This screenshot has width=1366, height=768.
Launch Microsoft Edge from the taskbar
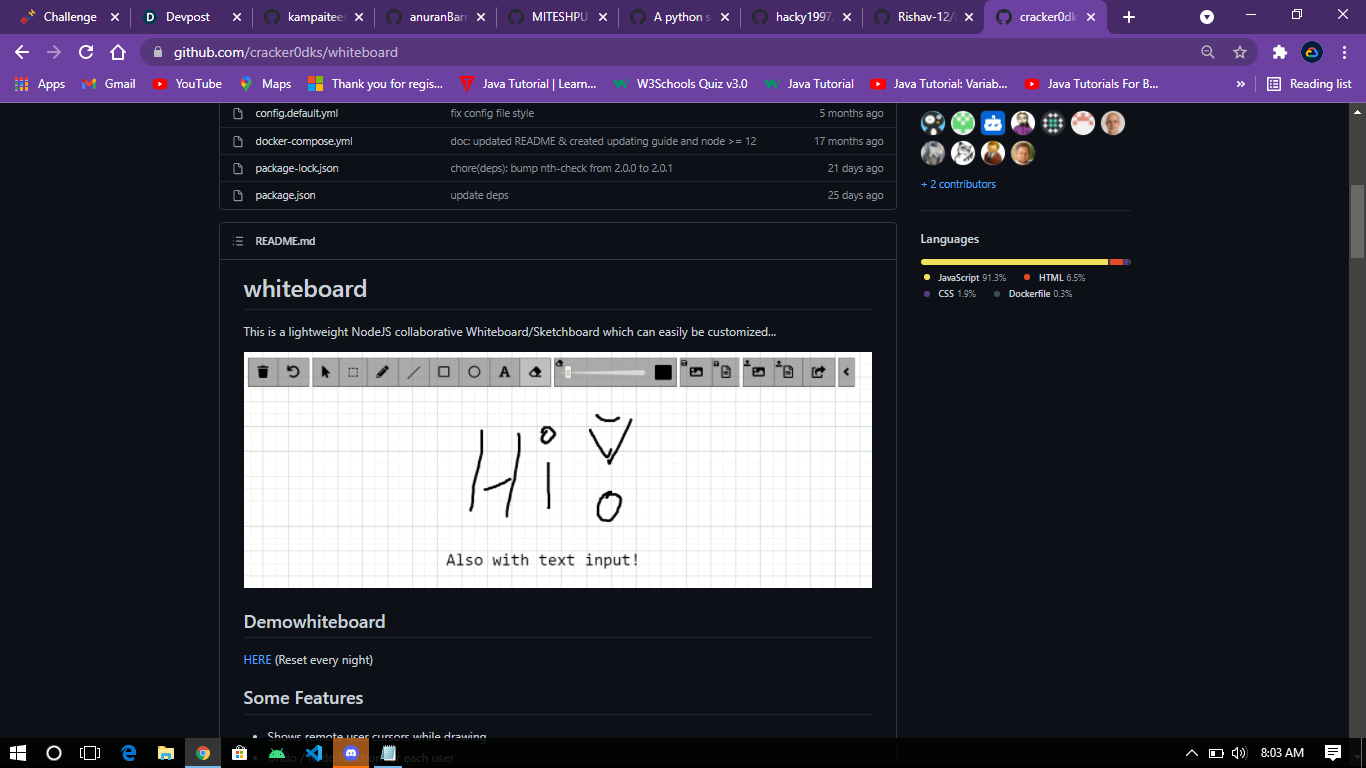click(128, 753)
